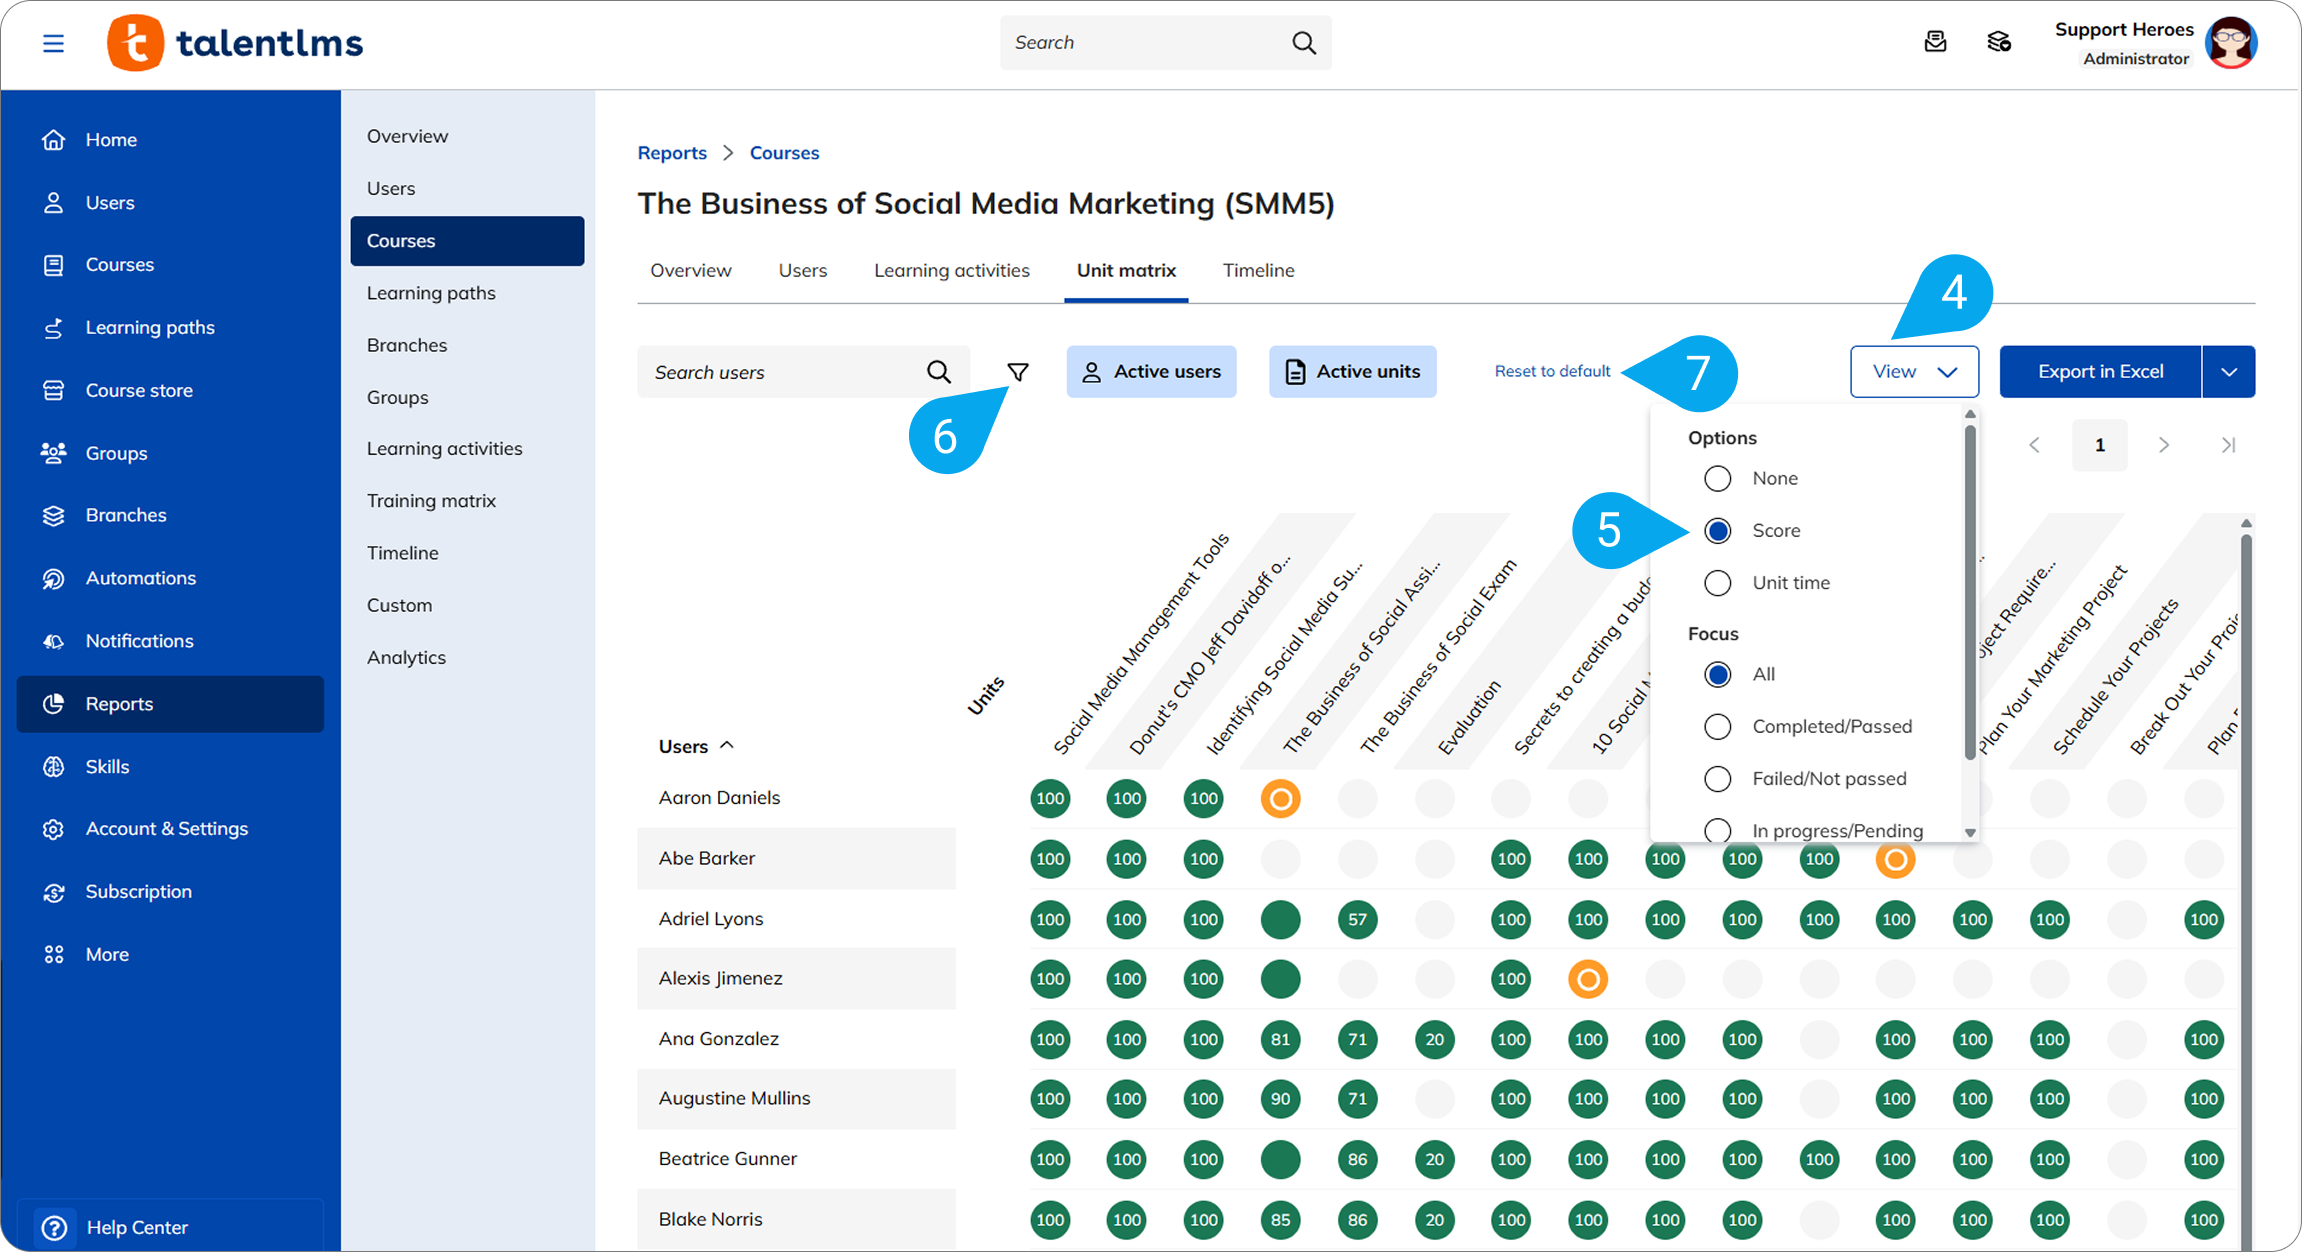Select the None radio option
This screenshot has height=1252, width=2302.
(1717, 478)
